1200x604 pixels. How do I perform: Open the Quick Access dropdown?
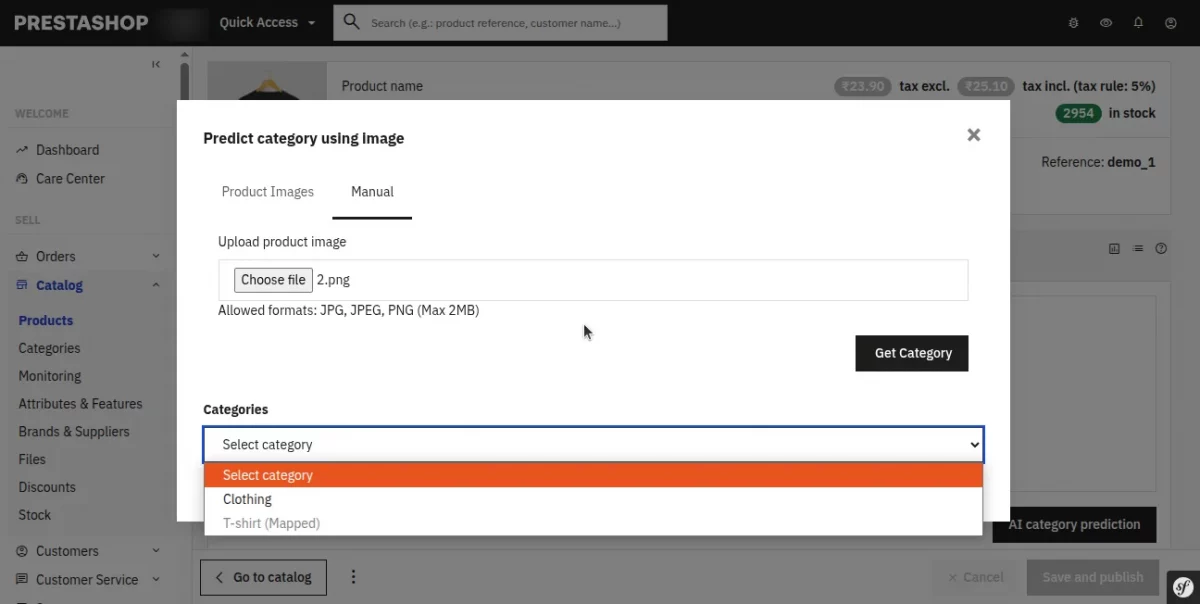coord(266,22)
